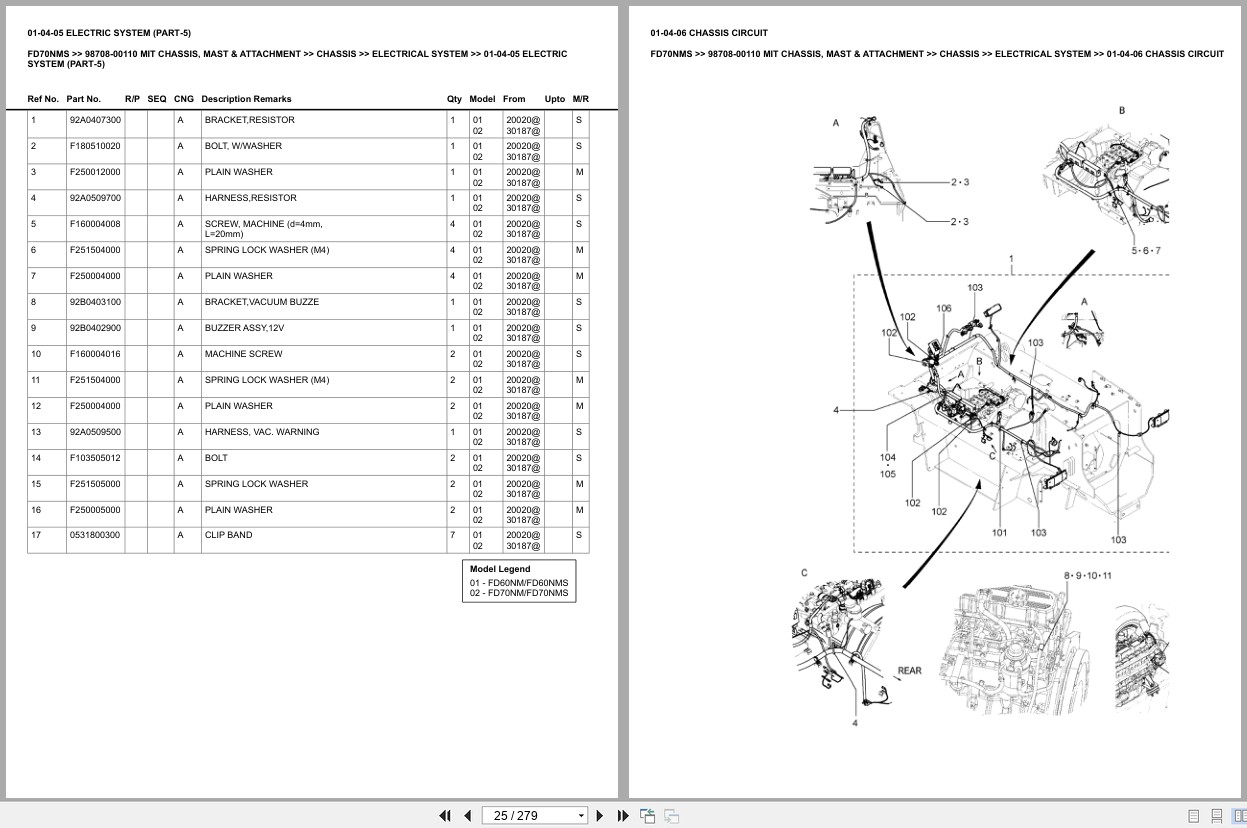This screenshot has height=828, width=1247.
Task: Select the two-page side-by-side view
Action: [1239, 816]
